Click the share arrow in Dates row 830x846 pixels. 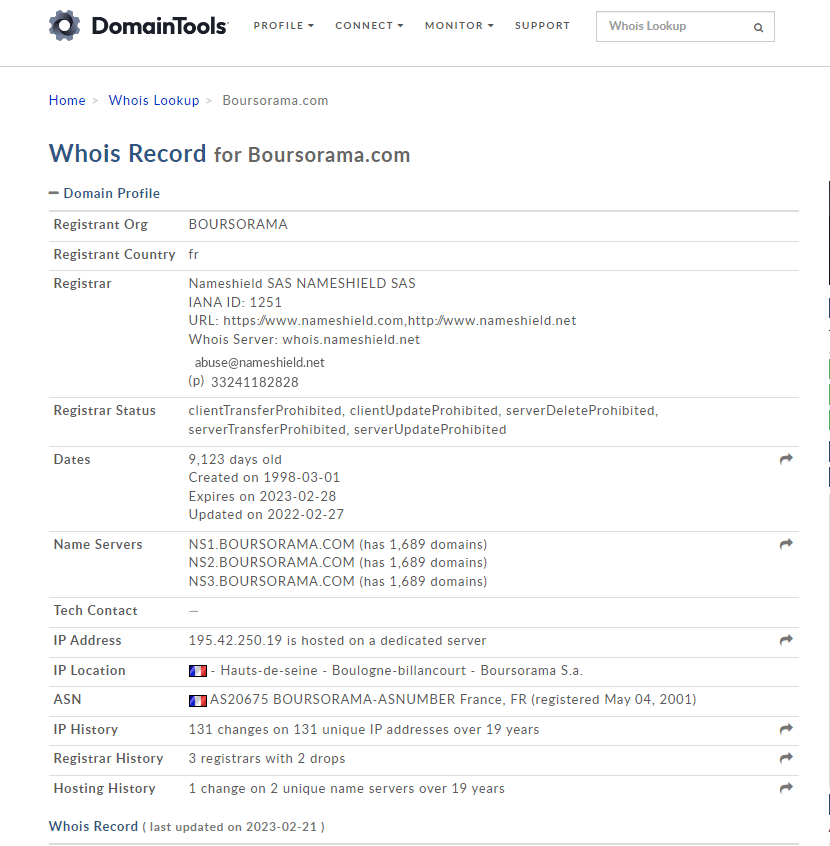click(786, 459)
